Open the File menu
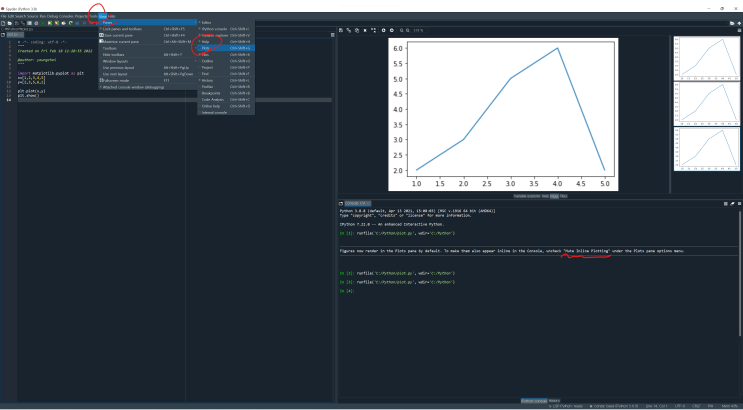Image resolution: width=743 pixels, height=410 pixels. tap(4, 16)
